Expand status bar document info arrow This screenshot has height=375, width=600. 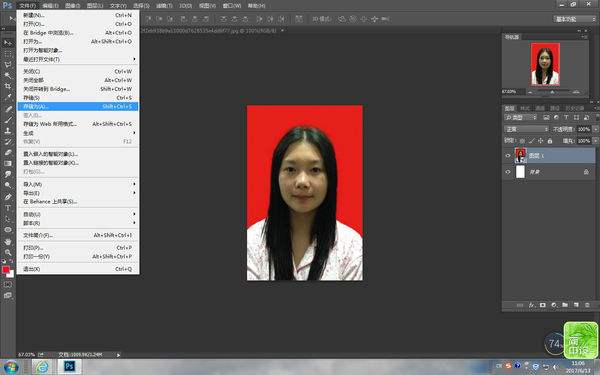pos(118,355)
